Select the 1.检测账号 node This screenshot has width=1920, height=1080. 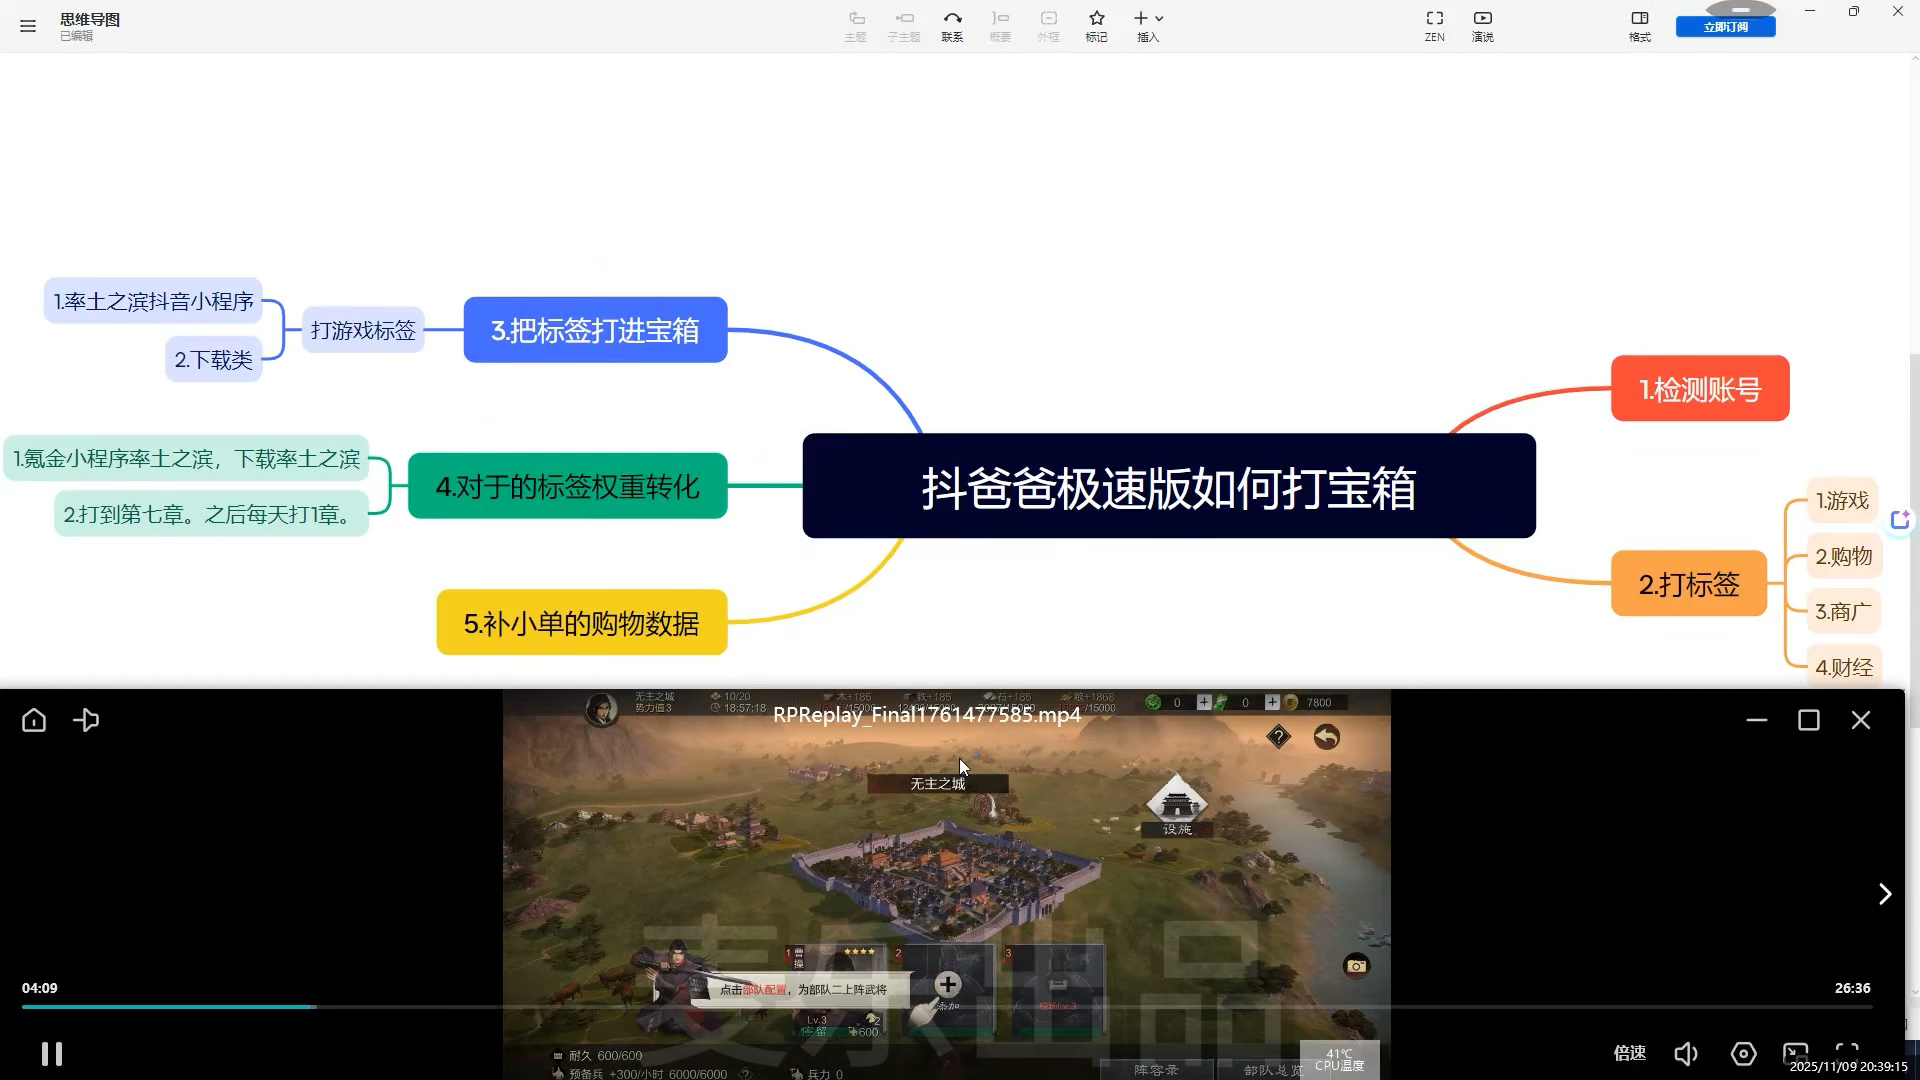click(1700, 389)
